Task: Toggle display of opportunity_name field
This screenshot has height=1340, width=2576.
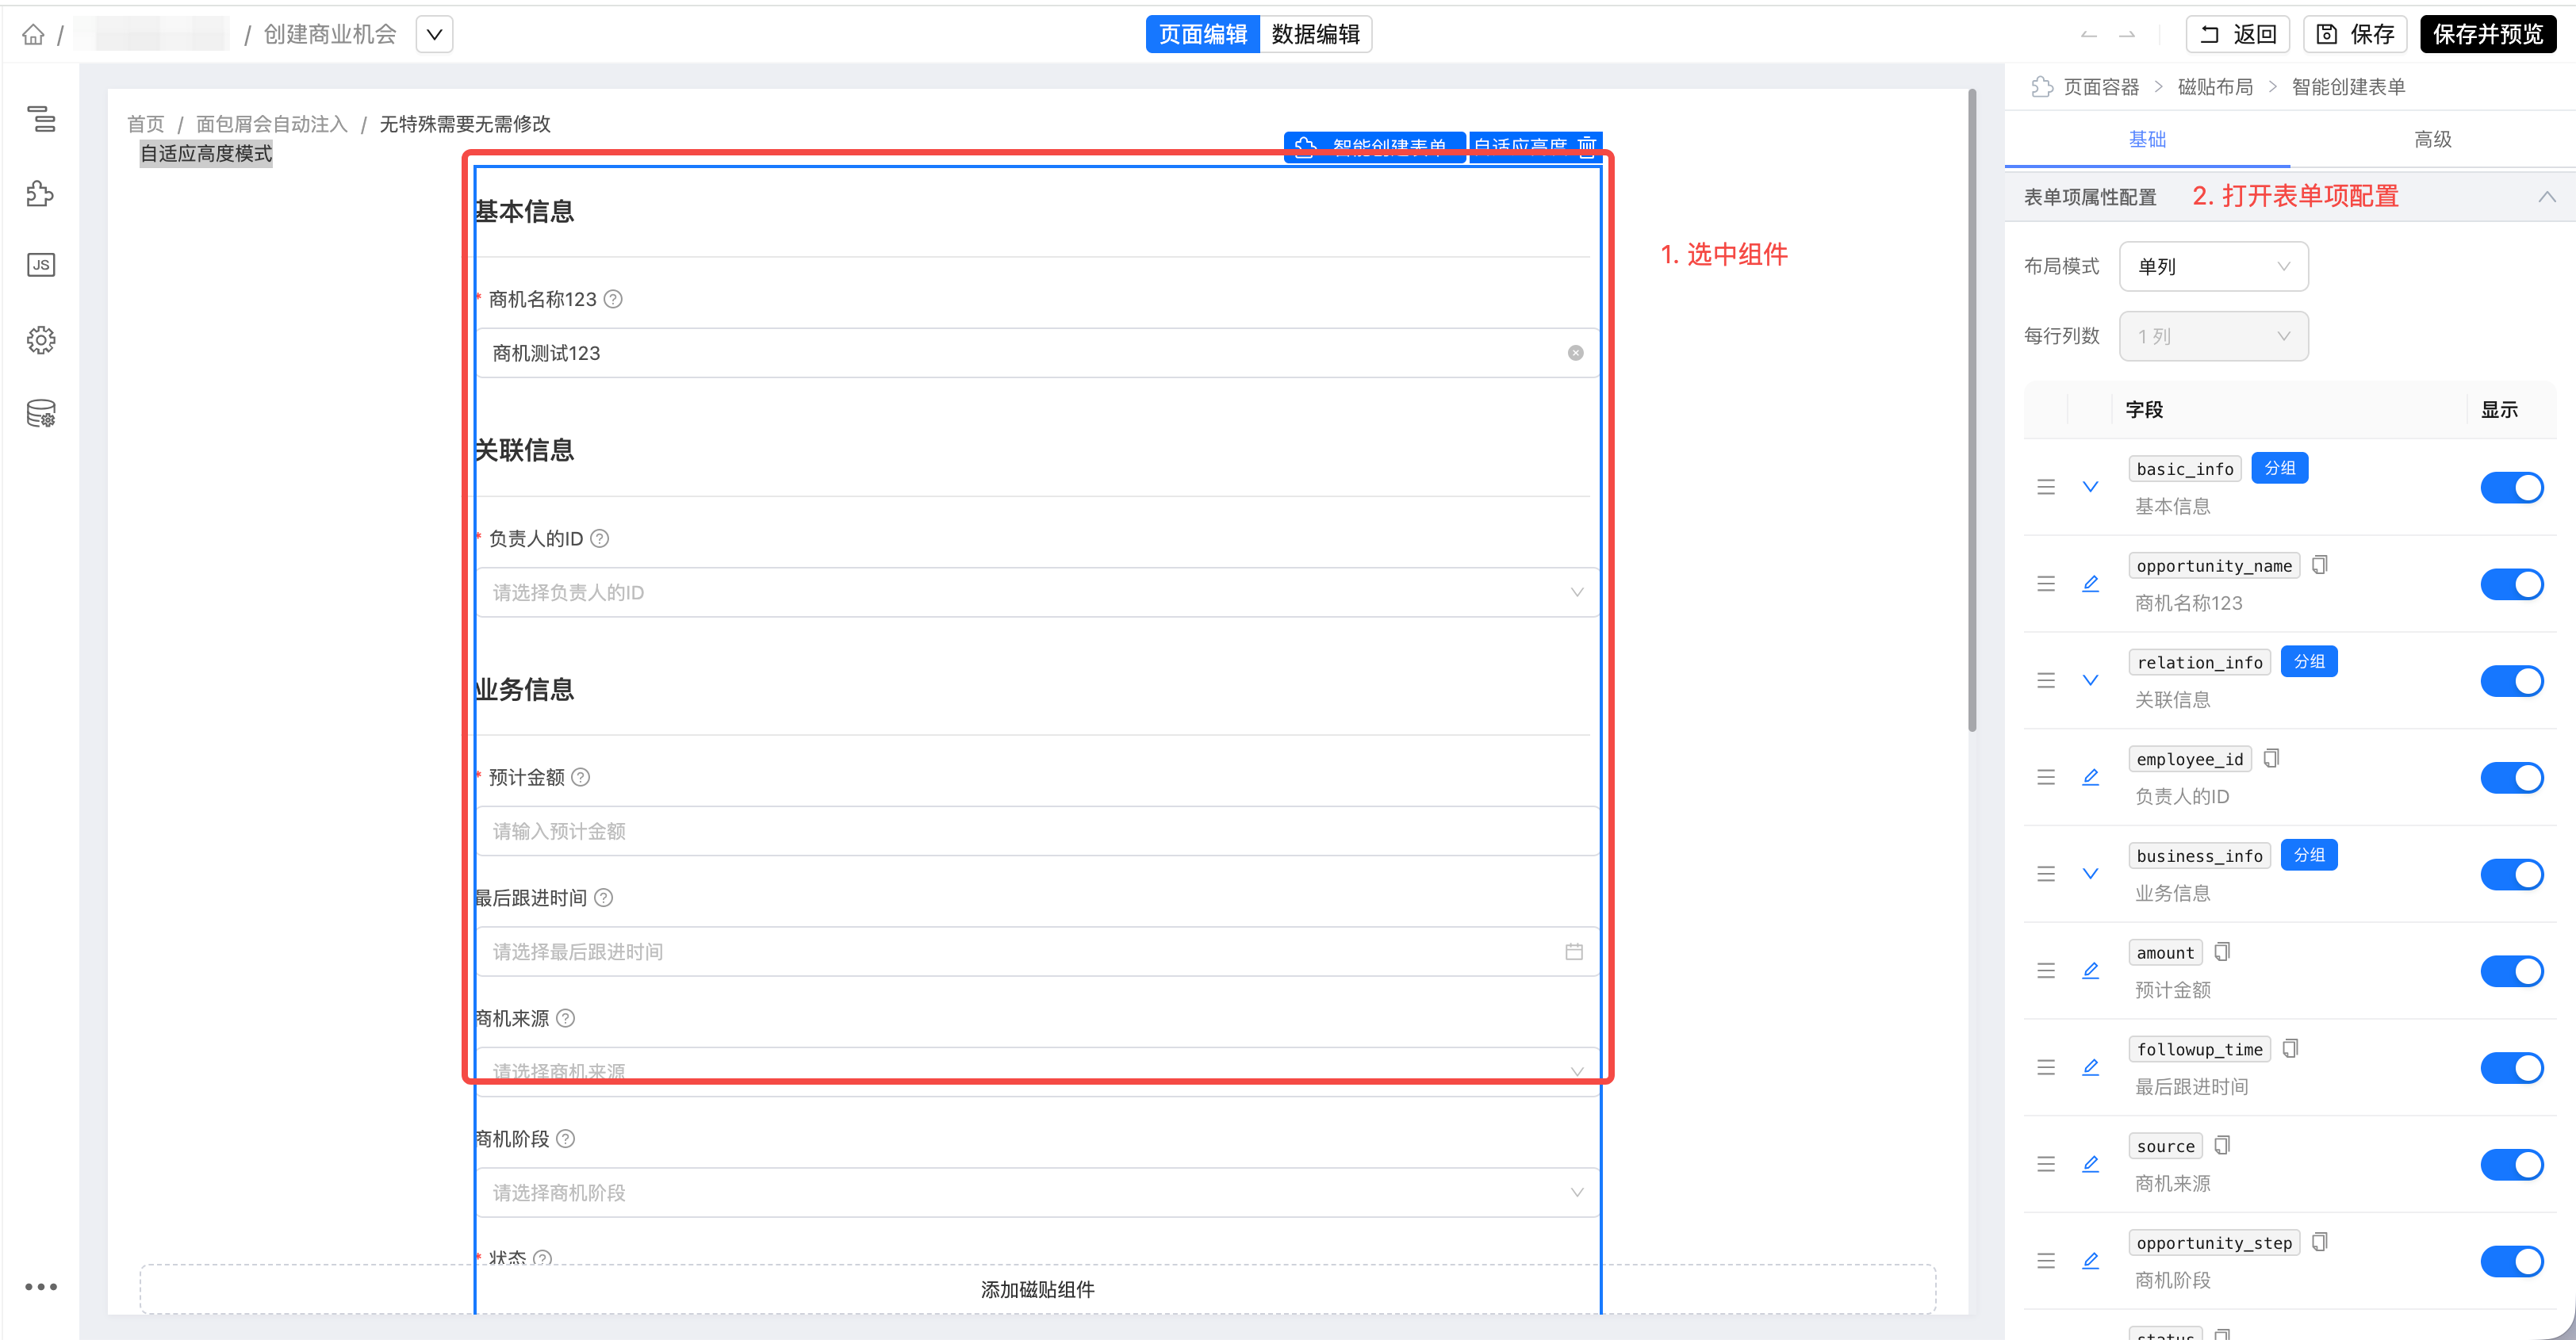Action: point(2511,585)
